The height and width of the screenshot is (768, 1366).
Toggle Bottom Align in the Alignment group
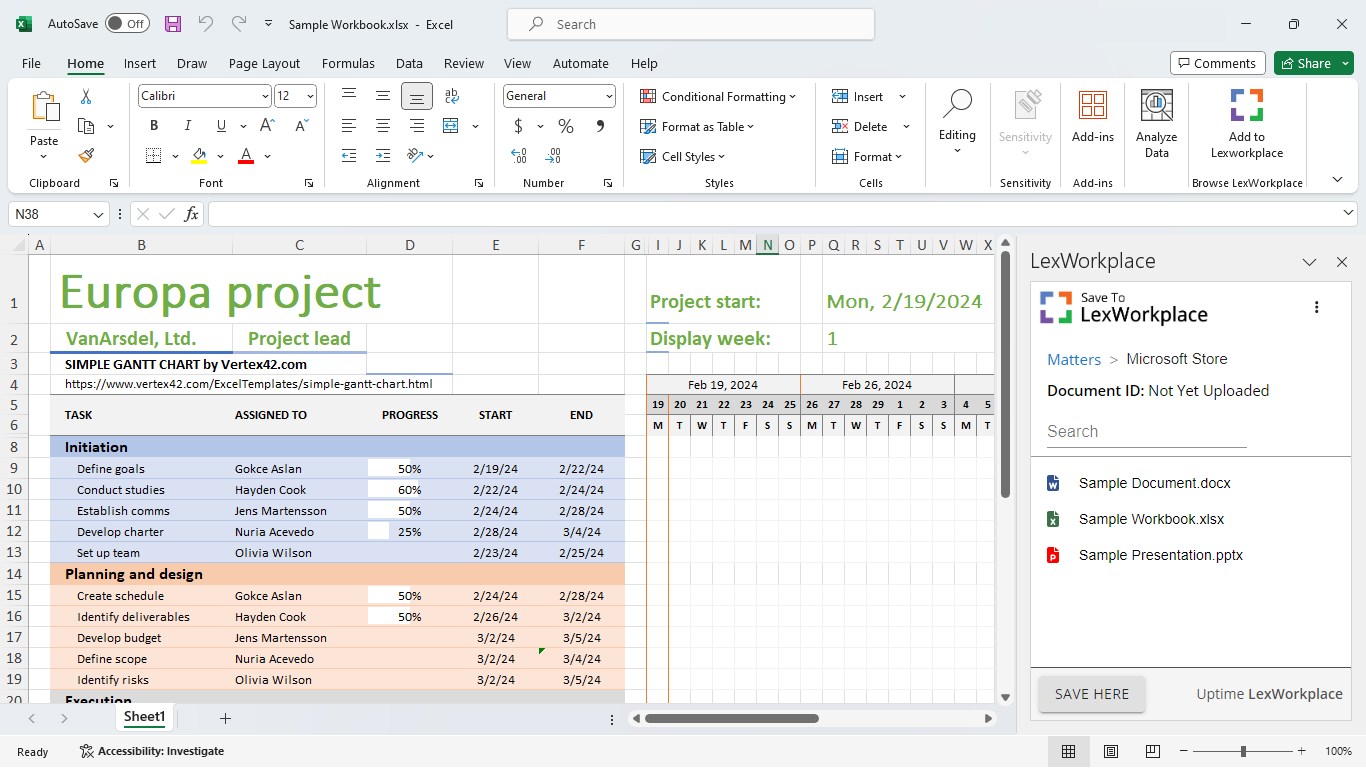(417, 96)
